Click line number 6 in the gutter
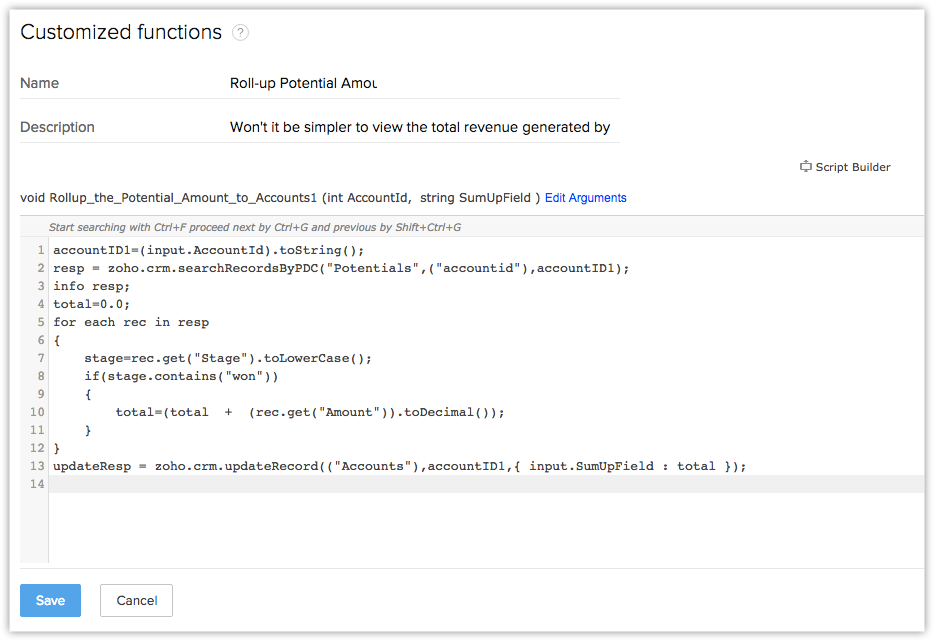Viewport: 934px width, 641px height. (39, 340)
